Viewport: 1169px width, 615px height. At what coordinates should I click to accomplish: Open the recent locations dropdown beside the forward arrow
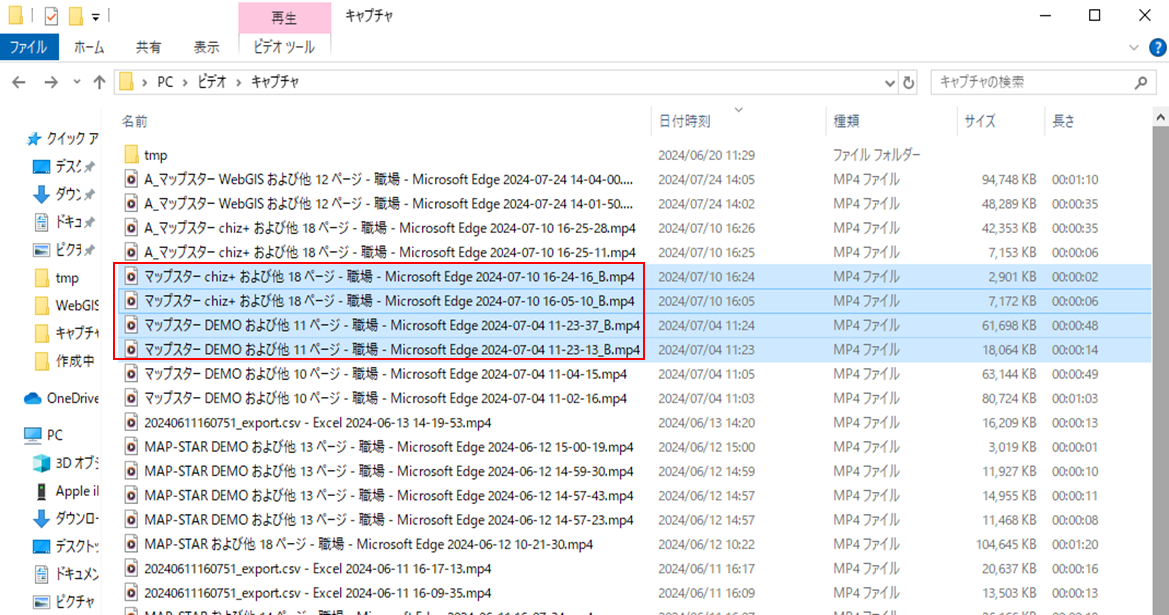pyautogui.click(x=76, y=82)
